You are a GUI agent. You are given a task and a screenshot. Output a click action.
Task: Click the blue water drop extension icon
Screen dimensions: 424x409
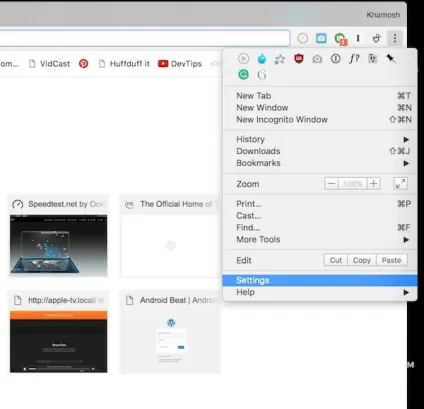click(x=262, y=59)
